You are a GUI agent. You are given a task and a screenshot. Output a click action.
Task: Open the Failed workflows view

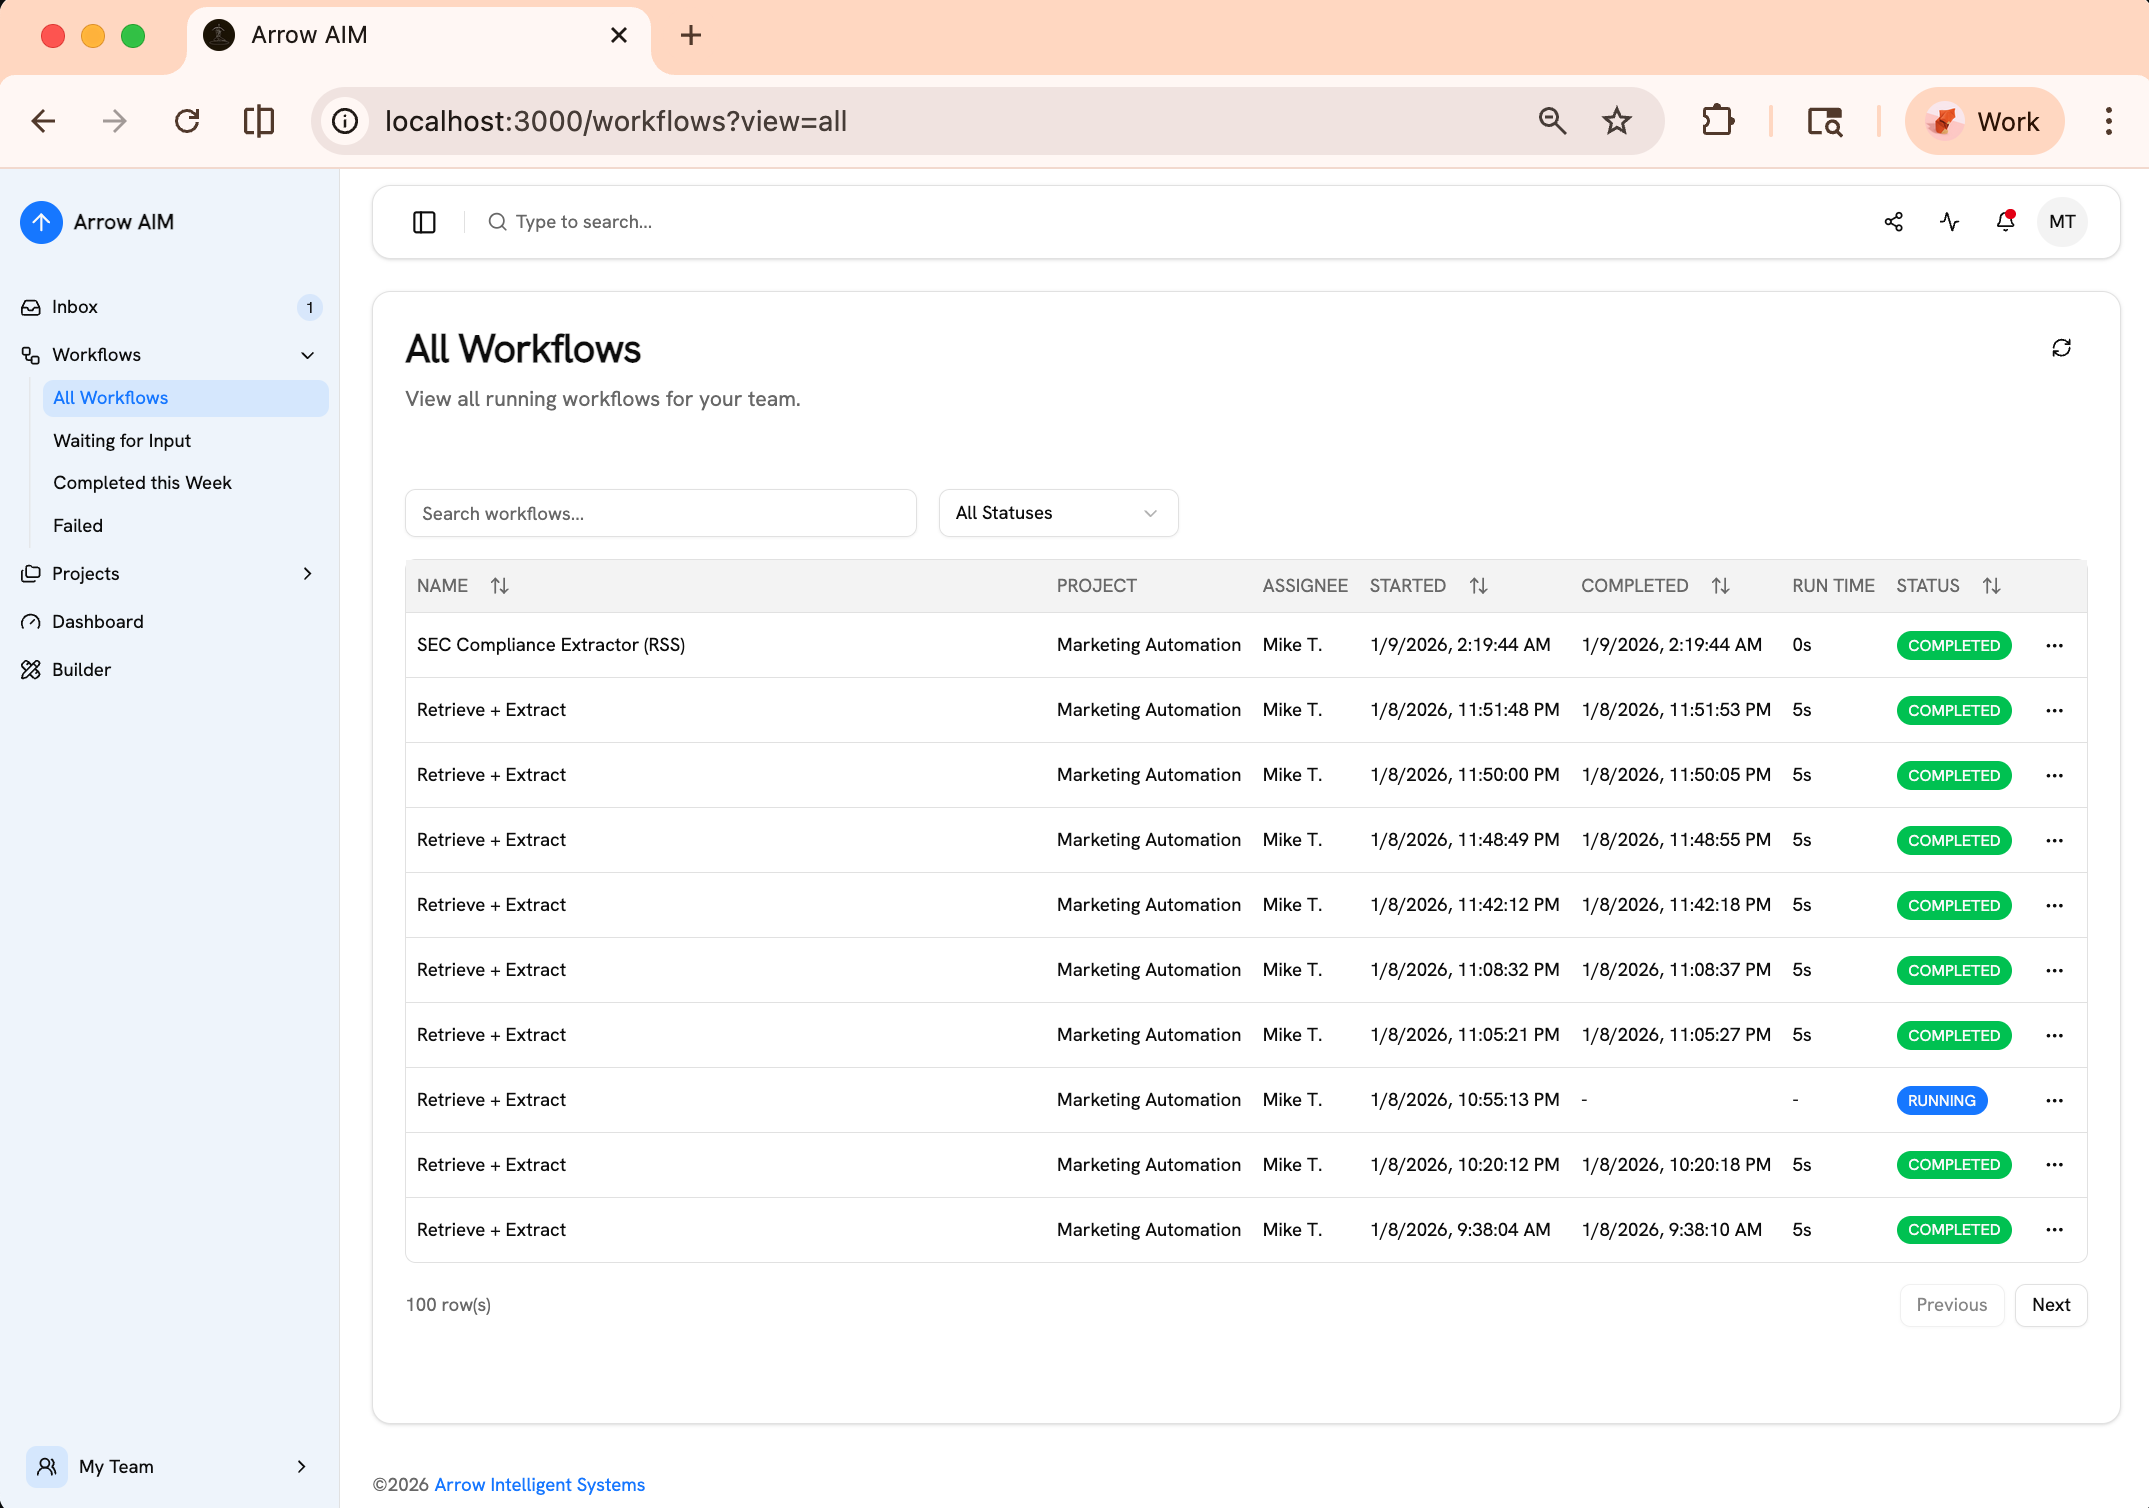pos(78,526)
